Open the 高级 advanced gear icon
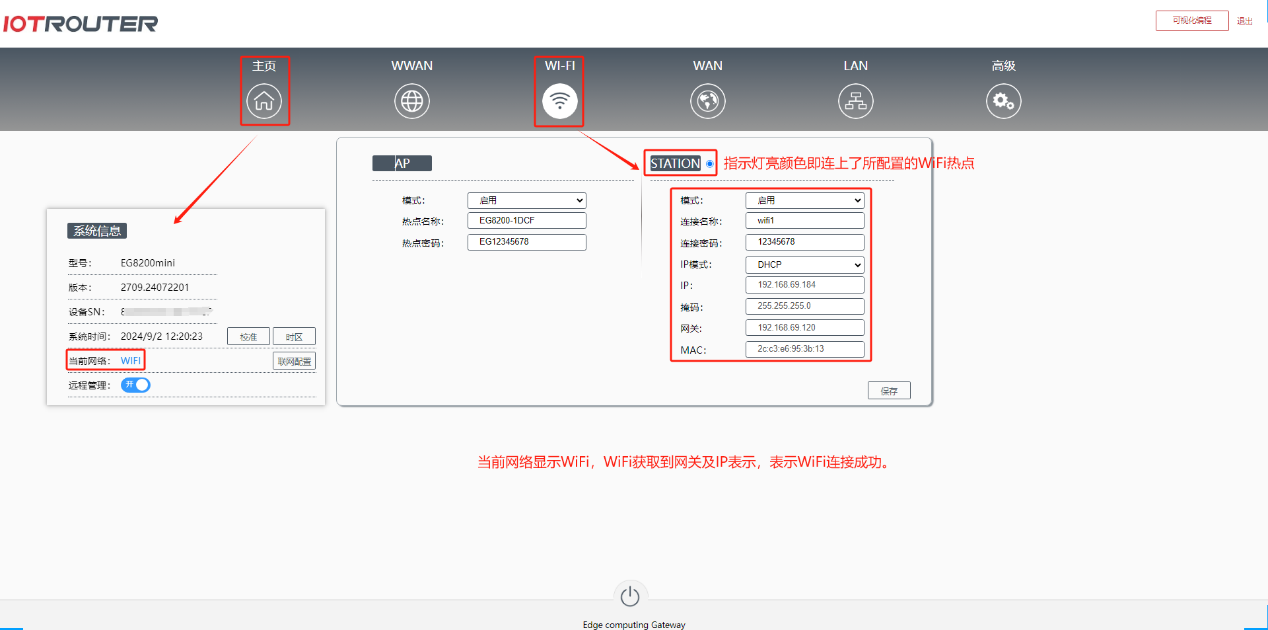The image size is (1268, 630). click(1003, 100)
